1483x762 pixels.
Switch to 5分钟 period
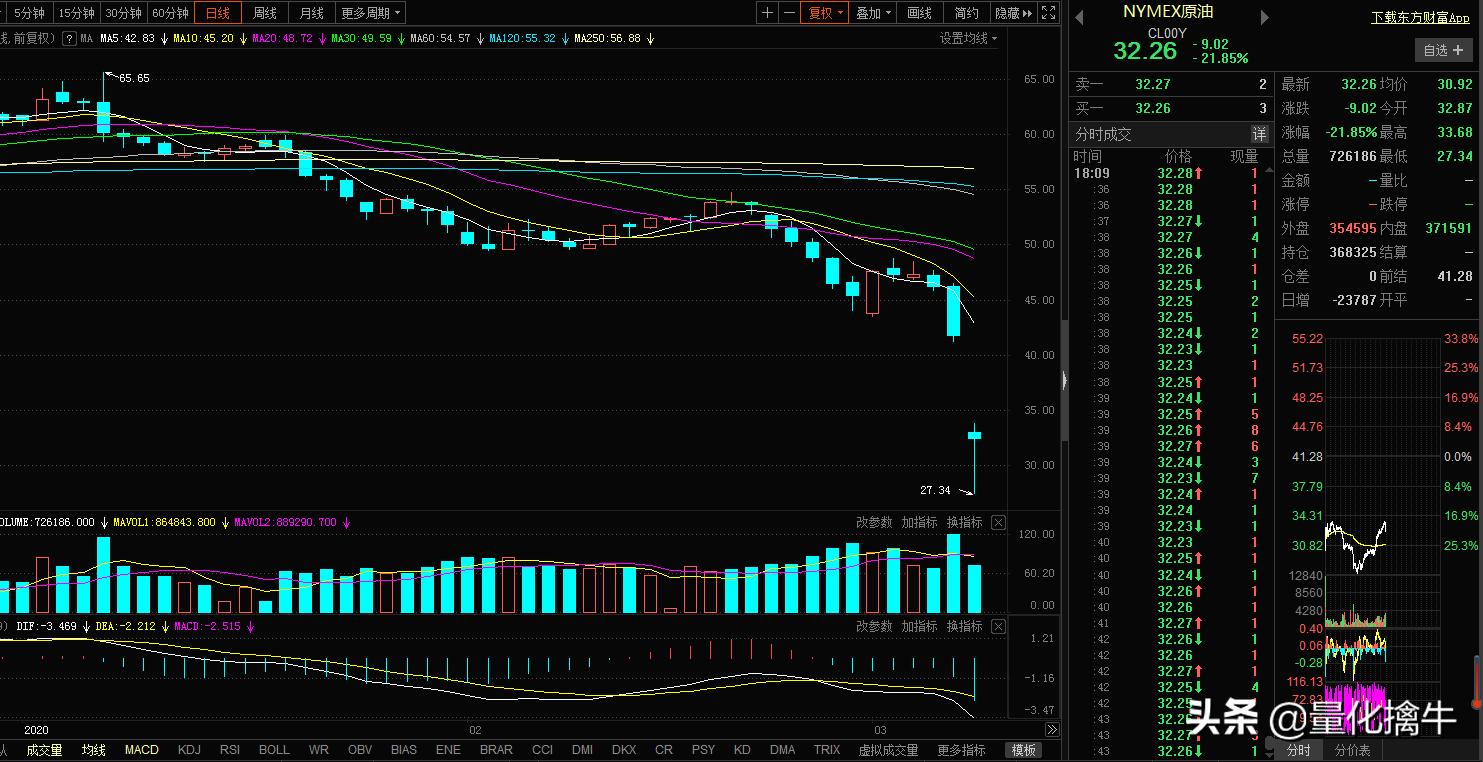tap(29, 13)
